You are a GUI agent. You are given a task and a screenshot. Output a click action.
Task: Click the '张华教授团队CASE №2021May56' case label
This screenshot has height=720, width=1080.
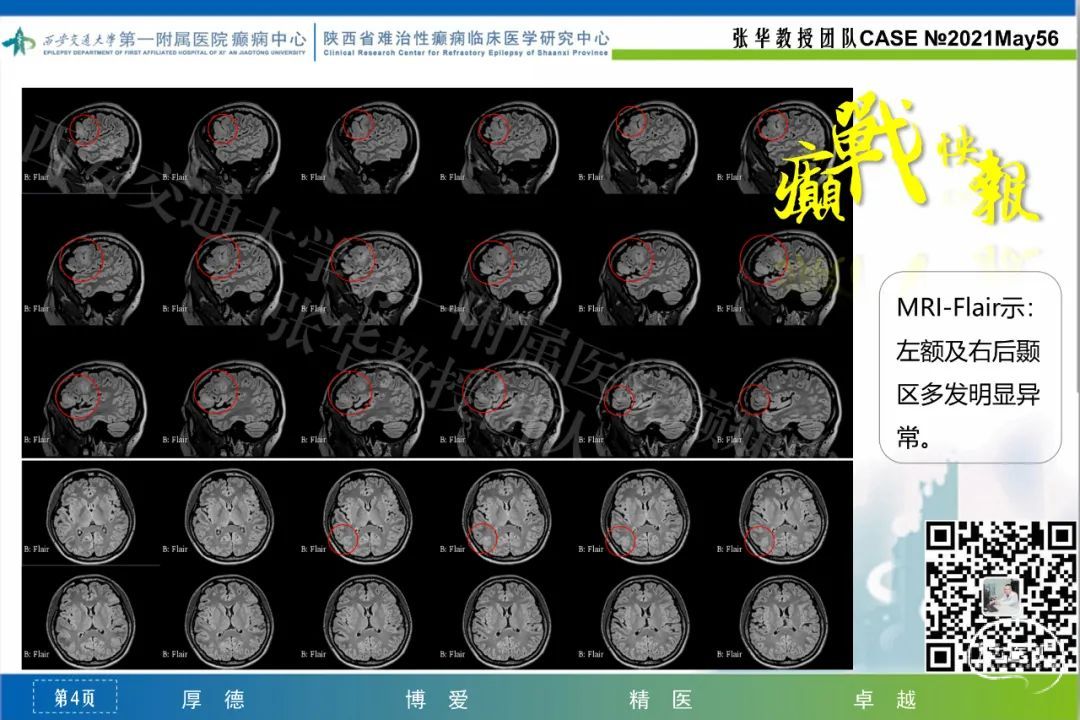(x=895, y=38)
